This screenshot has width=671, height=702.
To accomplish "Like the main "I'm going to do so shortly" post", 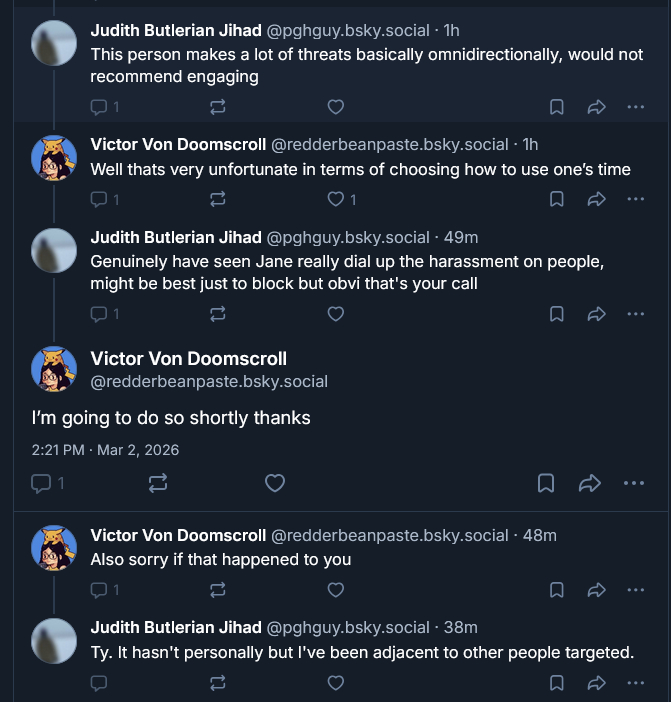I will 275,484.
